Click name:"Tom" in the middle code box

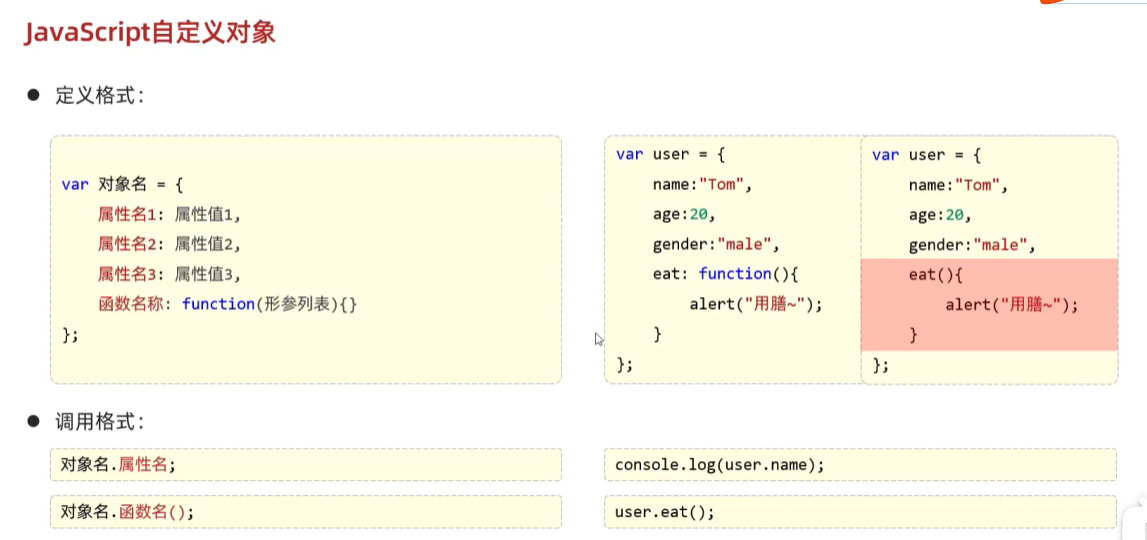pyautogui.click(x=702, y=184)
